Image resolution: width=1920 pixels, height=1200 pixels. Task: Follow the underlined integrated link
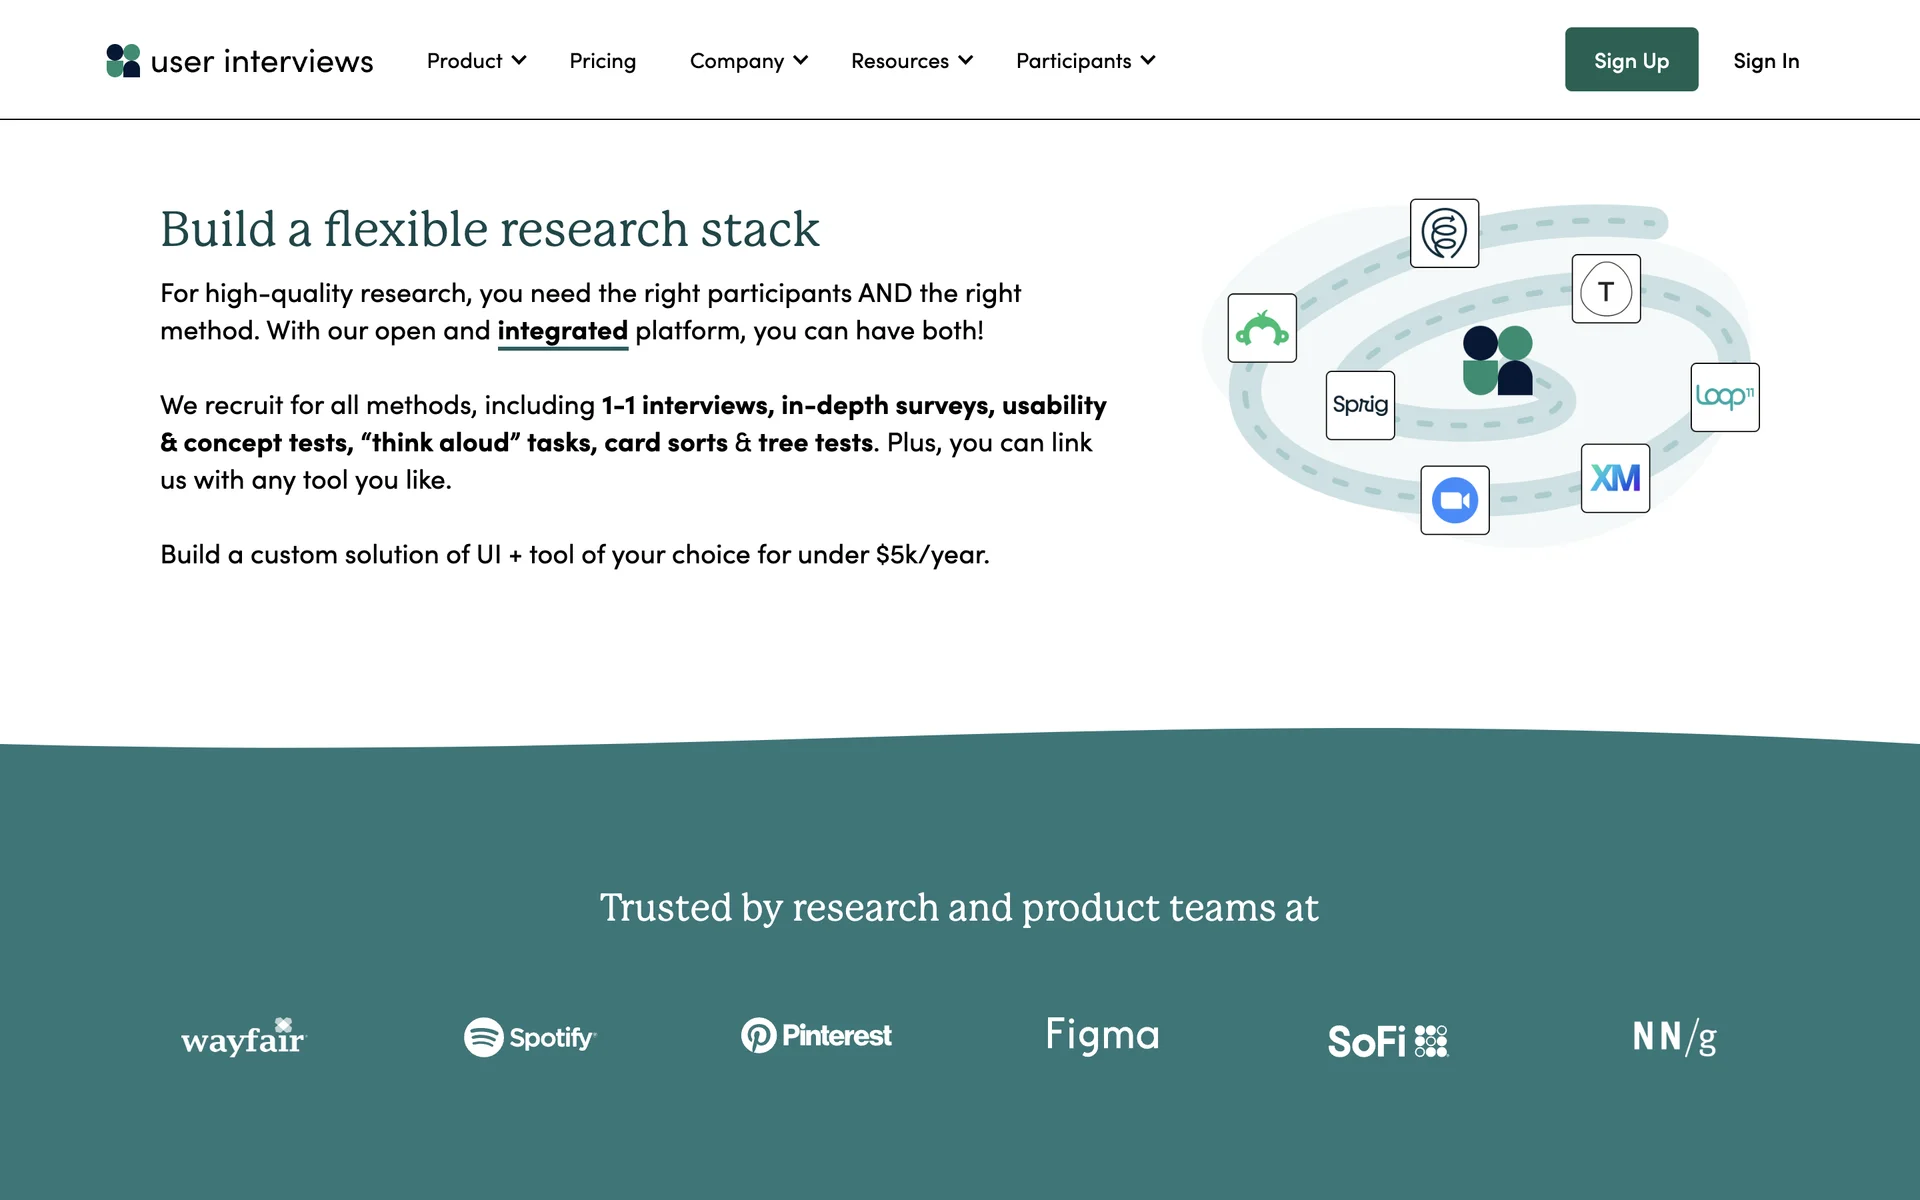[x=562, y=331]
